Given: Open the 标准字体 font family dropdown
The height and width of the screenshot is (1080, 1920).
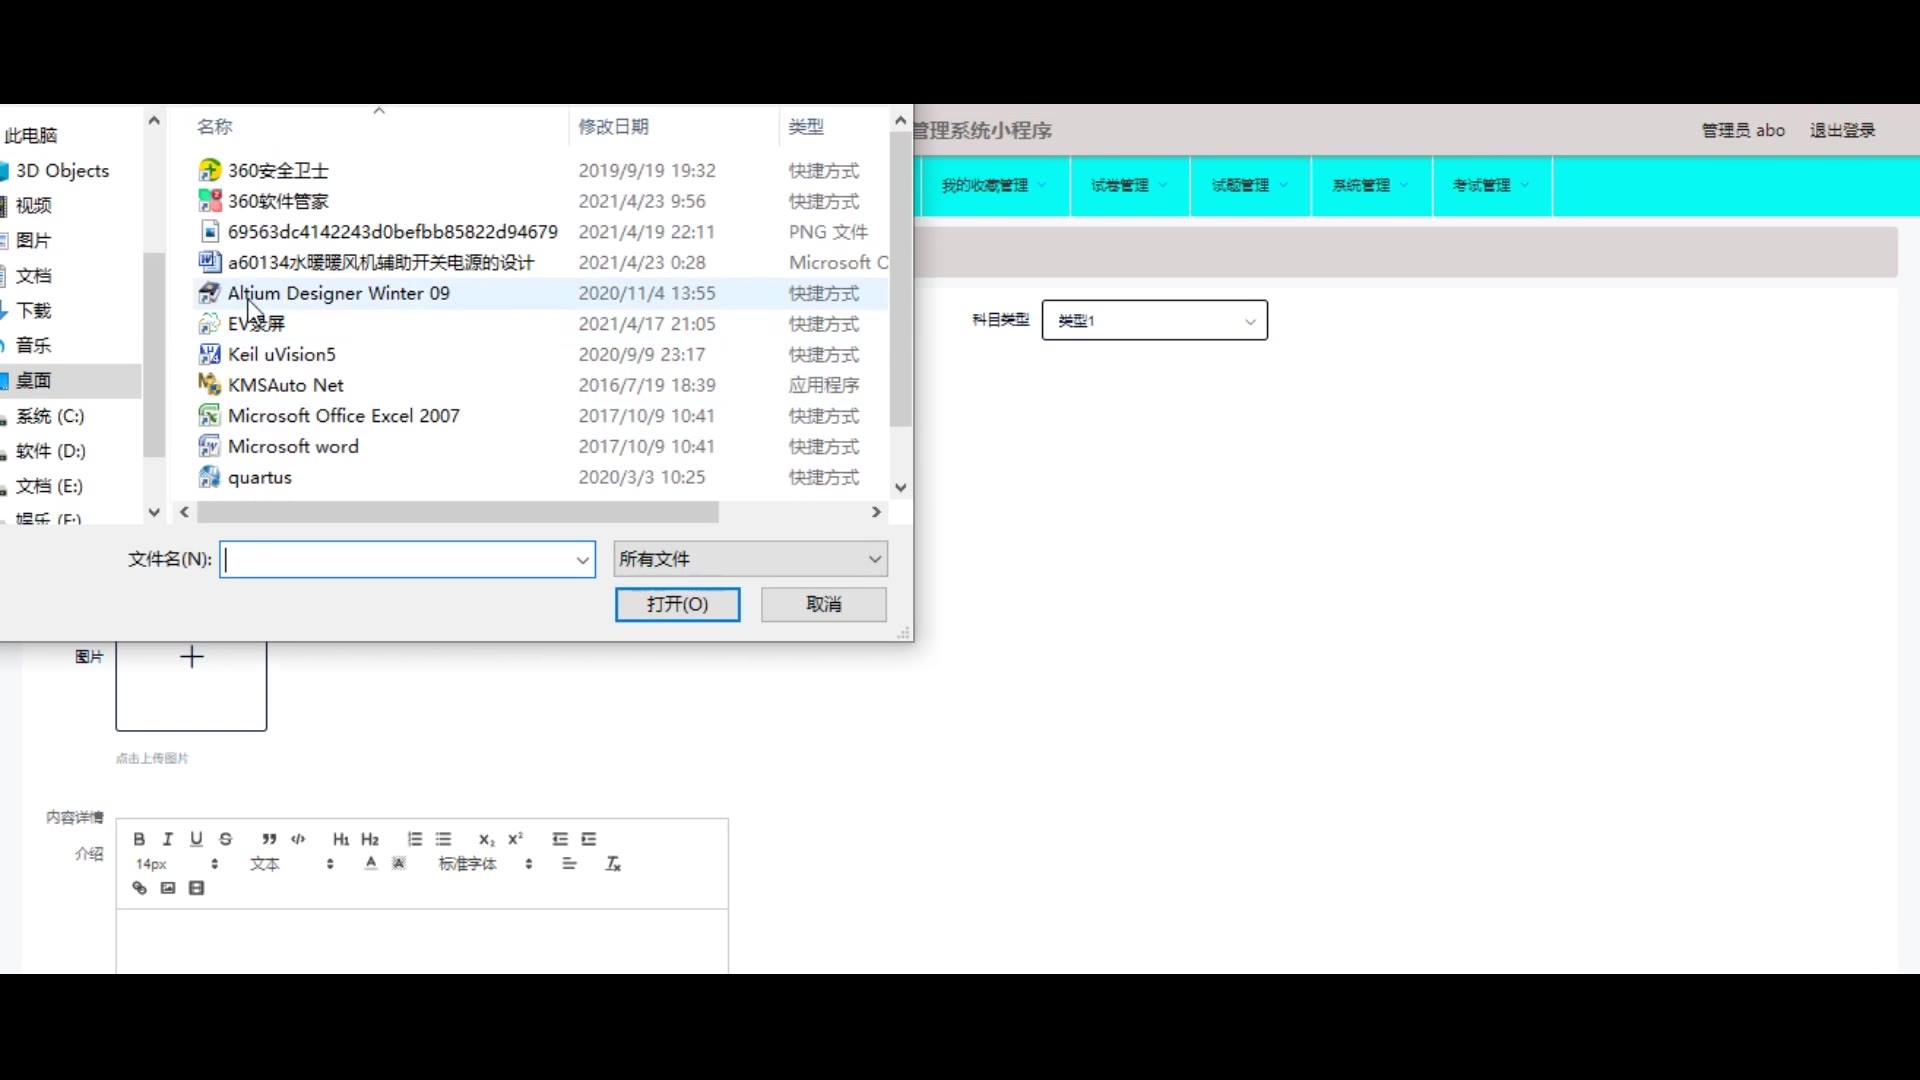Looking at the screenshot, I should click(x=485, y=864).
